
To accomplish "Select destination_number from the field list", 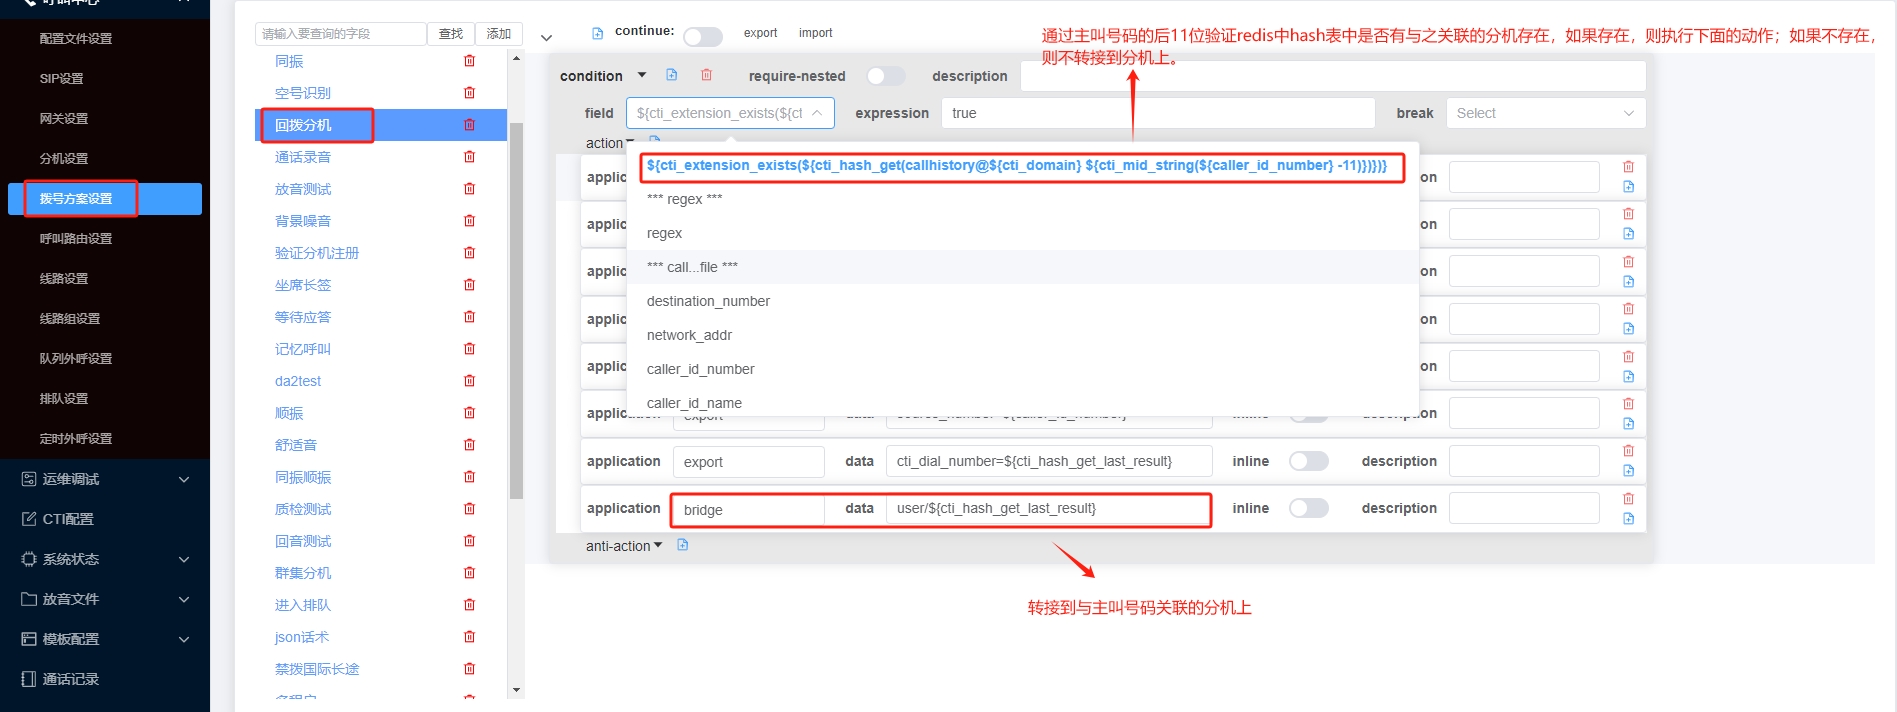I will click(708, 301).
